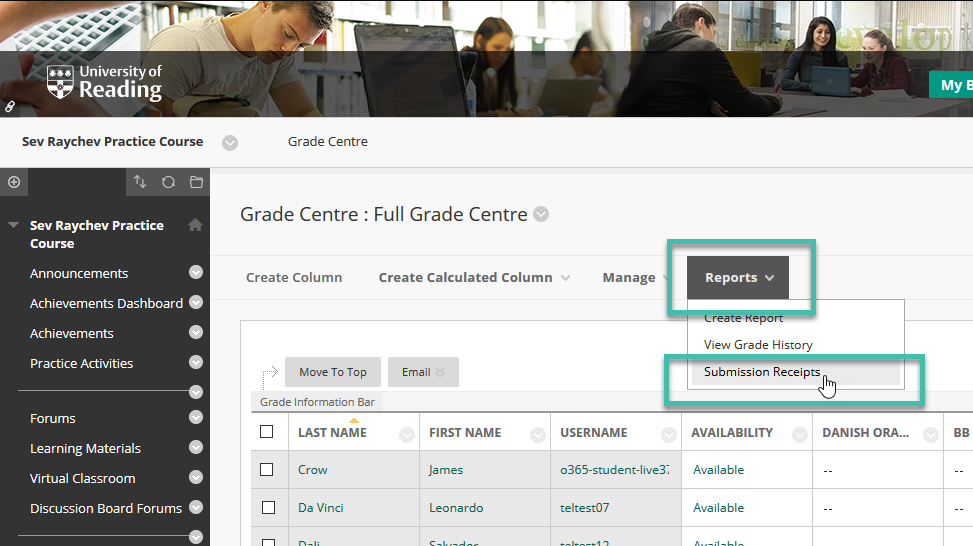973x546 pixels.
Task: Sort by Last Name column header
Action: (333, 432)
